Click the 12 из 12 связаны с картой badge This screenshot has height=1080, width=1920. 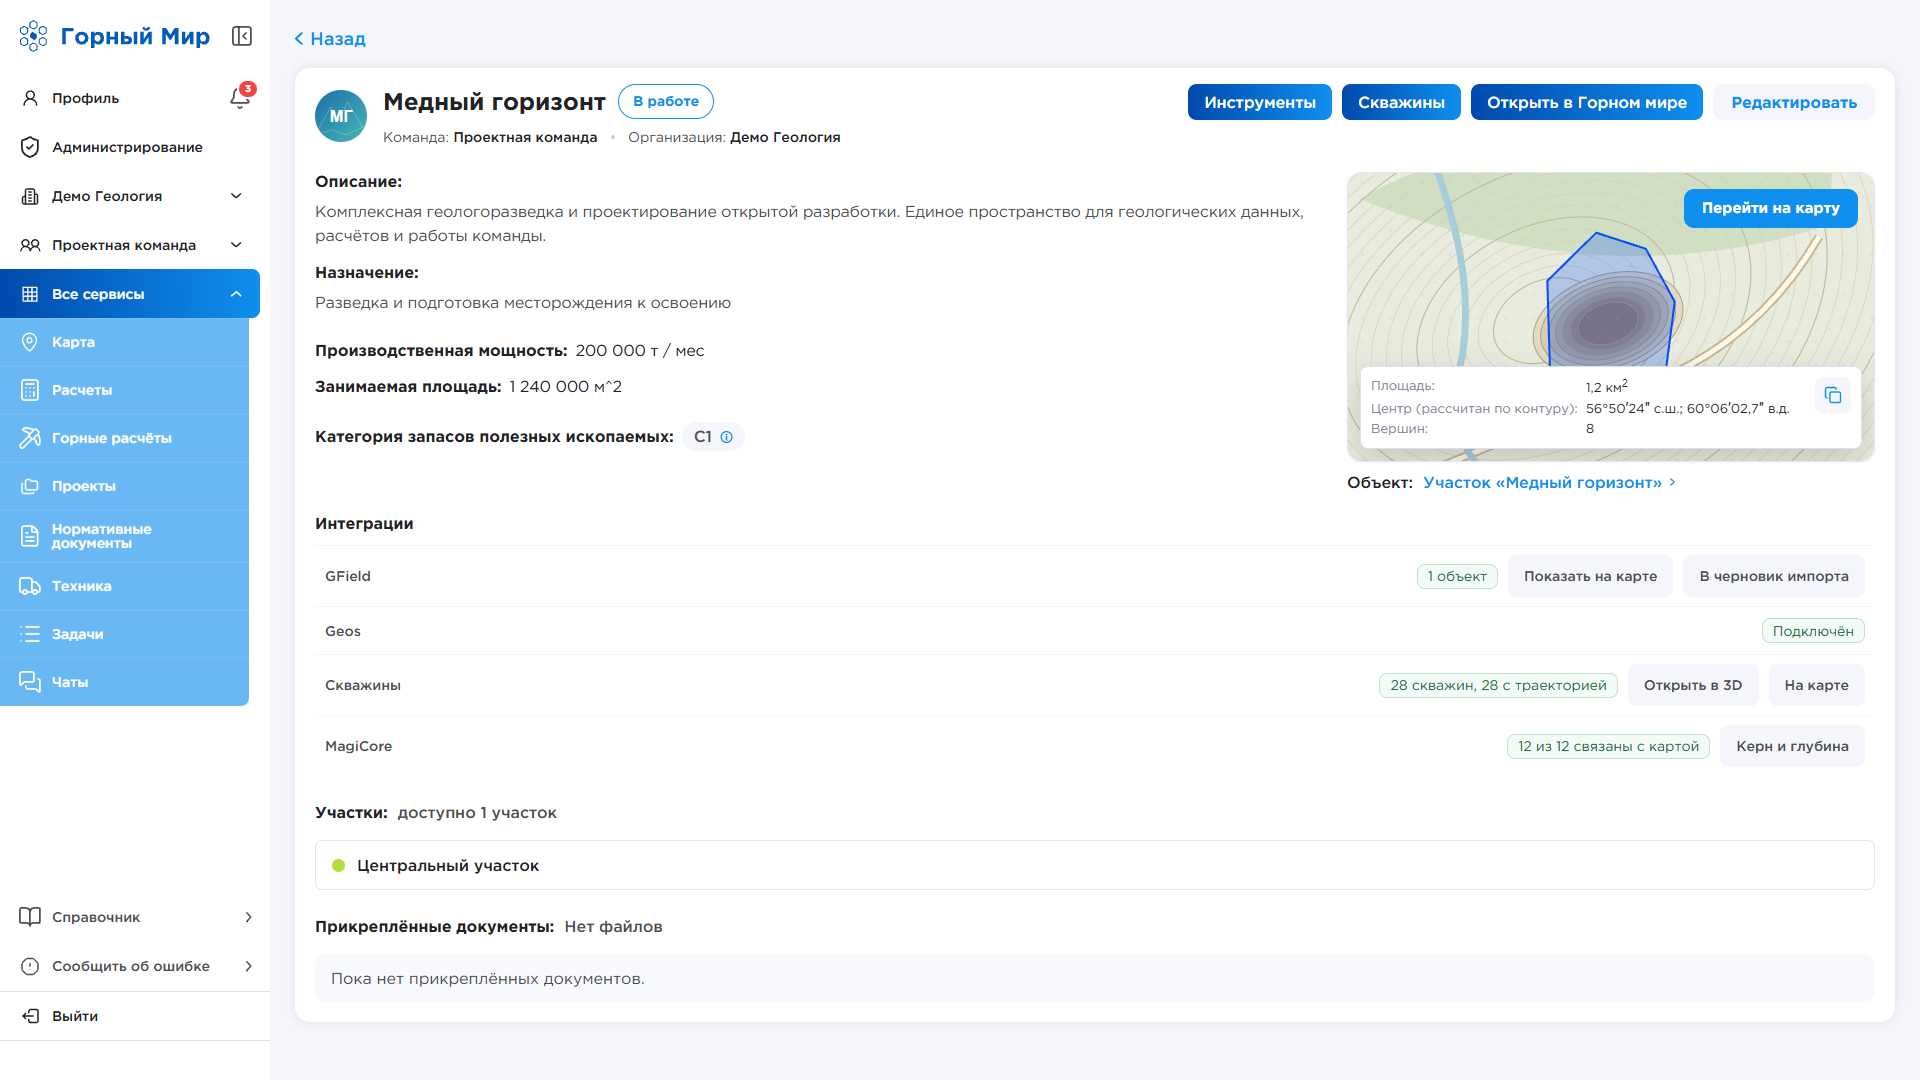(x=1607, y=746)
